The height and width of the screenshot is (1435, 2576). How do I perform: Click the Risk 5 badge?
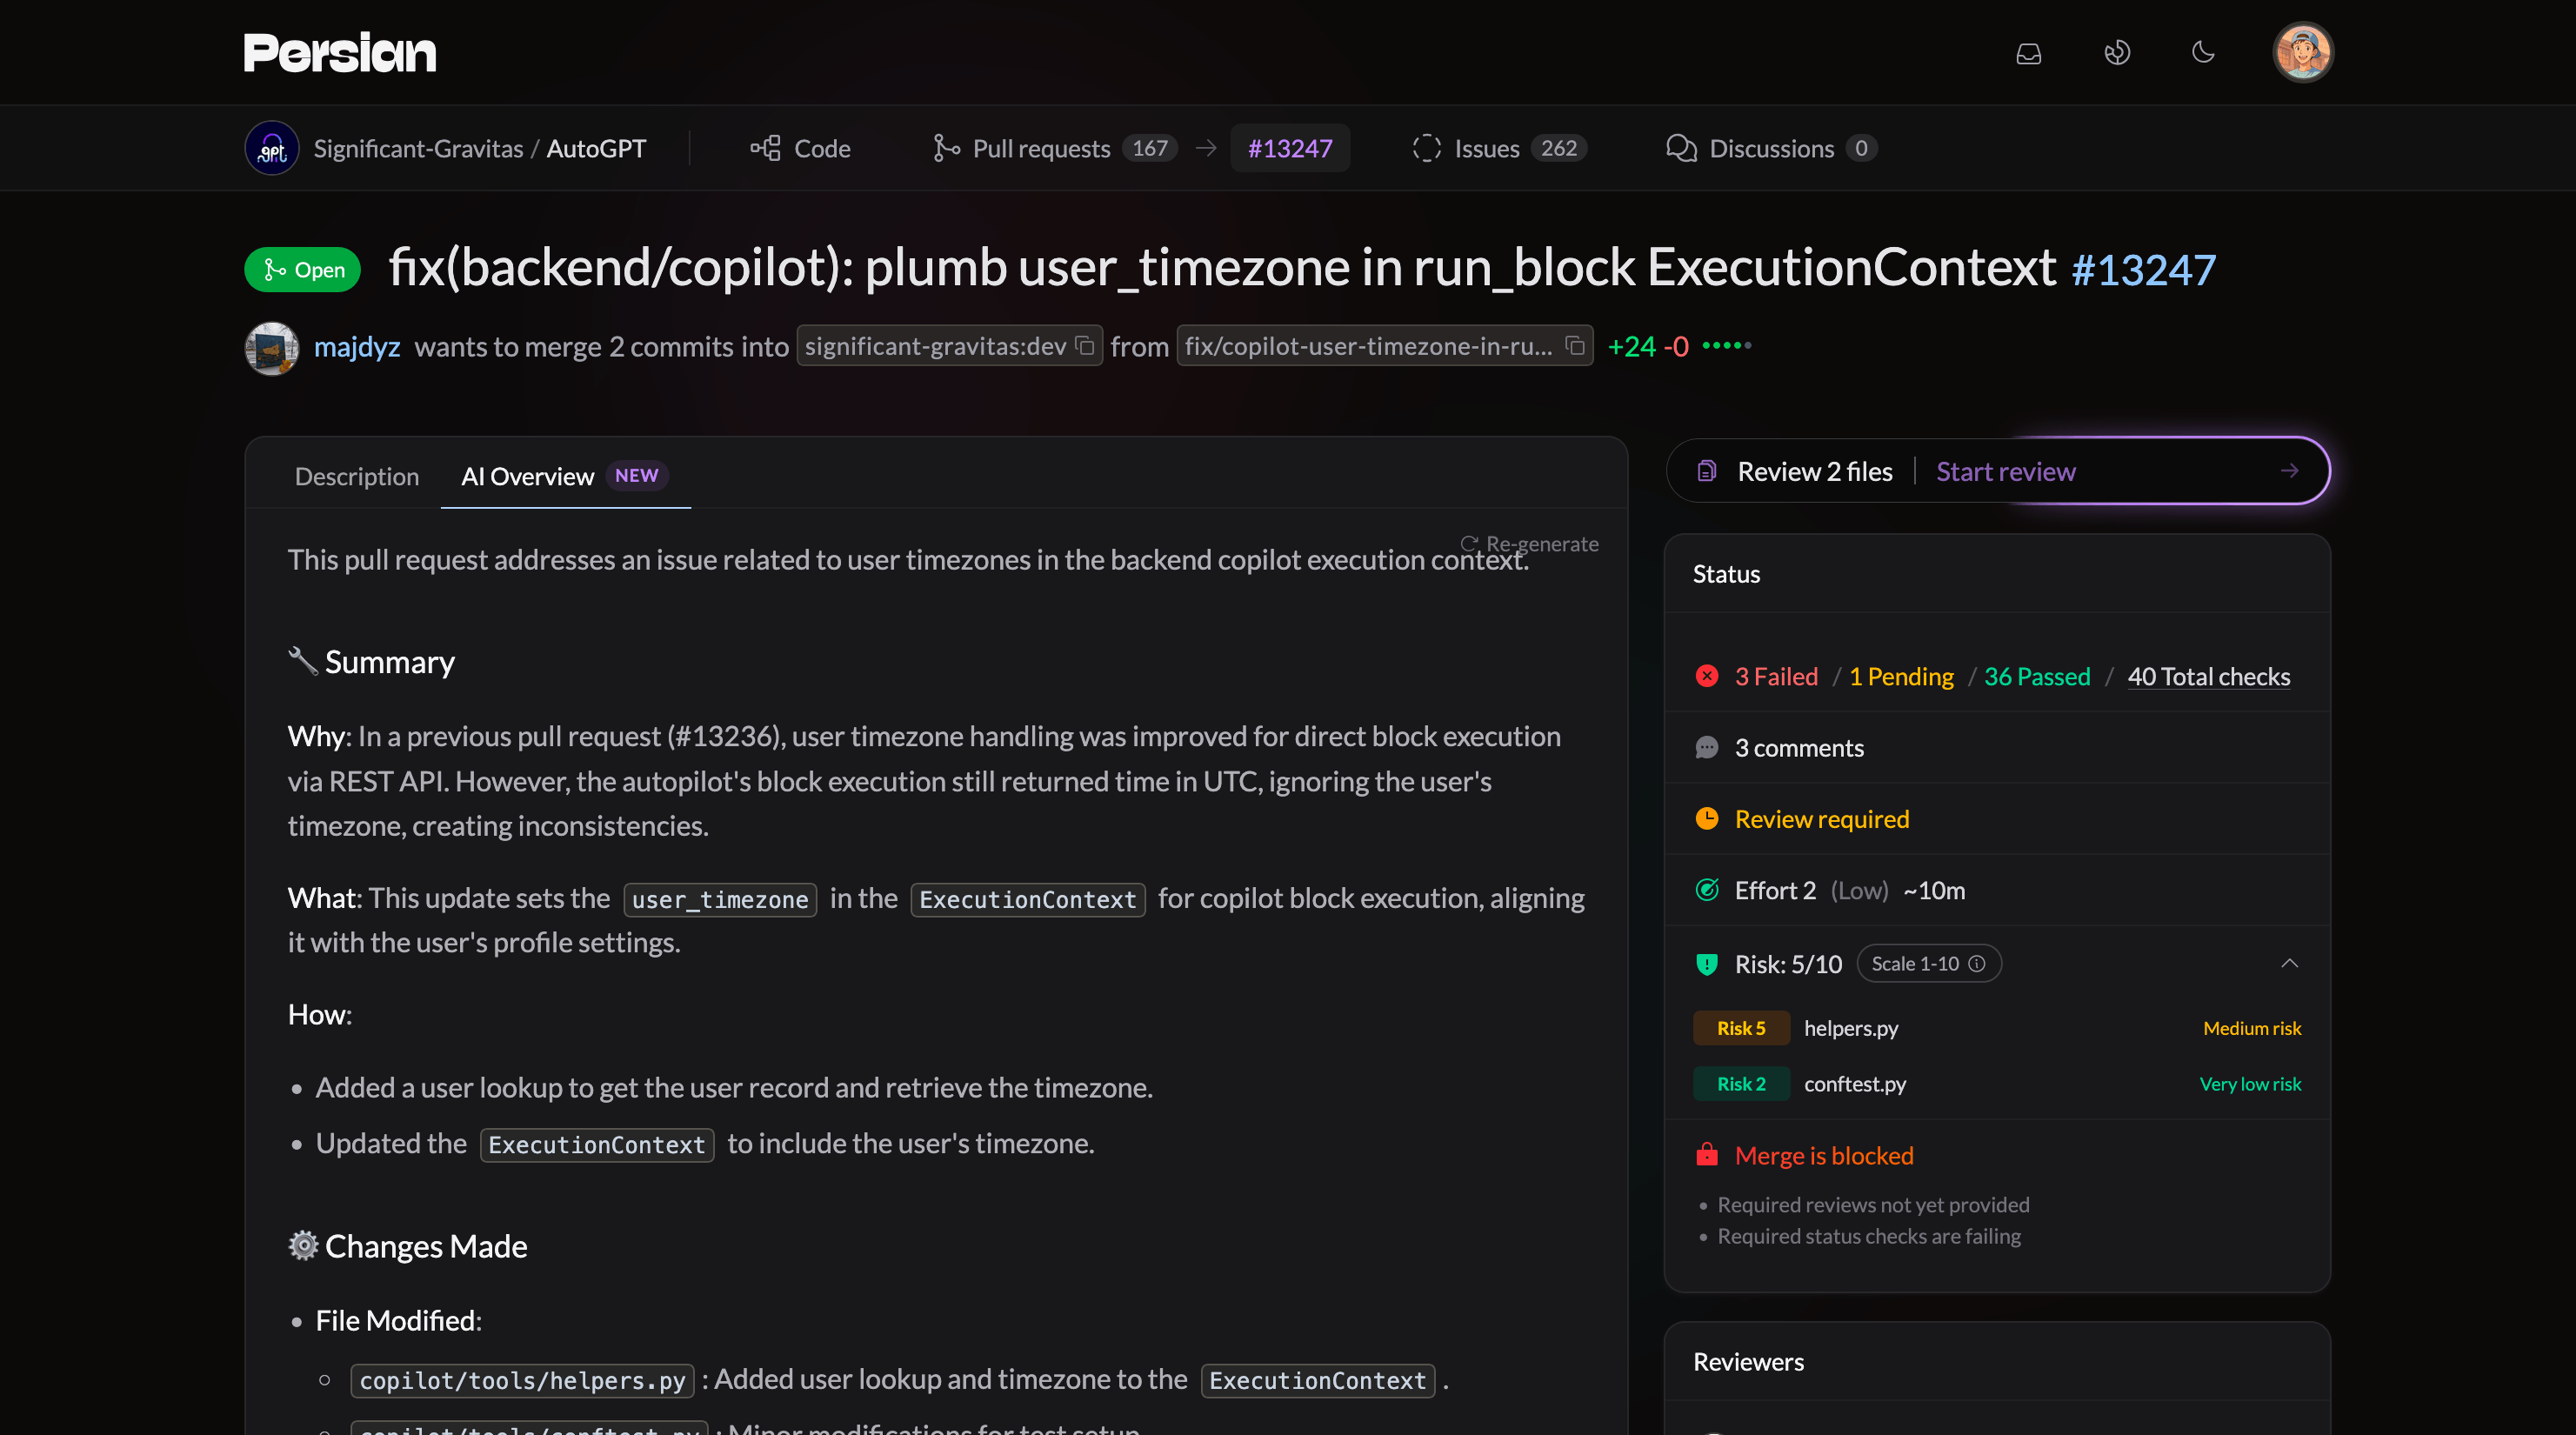1741,1028
